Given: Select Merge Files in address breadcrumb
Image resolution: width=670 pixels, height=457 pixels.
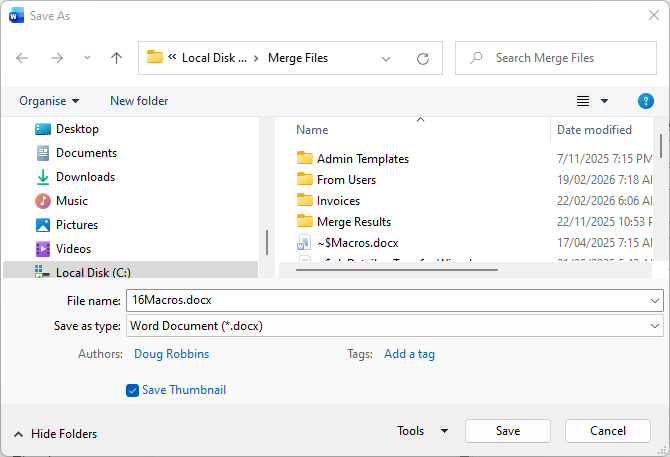Looking at the screenshot, I should coord(298,58).
